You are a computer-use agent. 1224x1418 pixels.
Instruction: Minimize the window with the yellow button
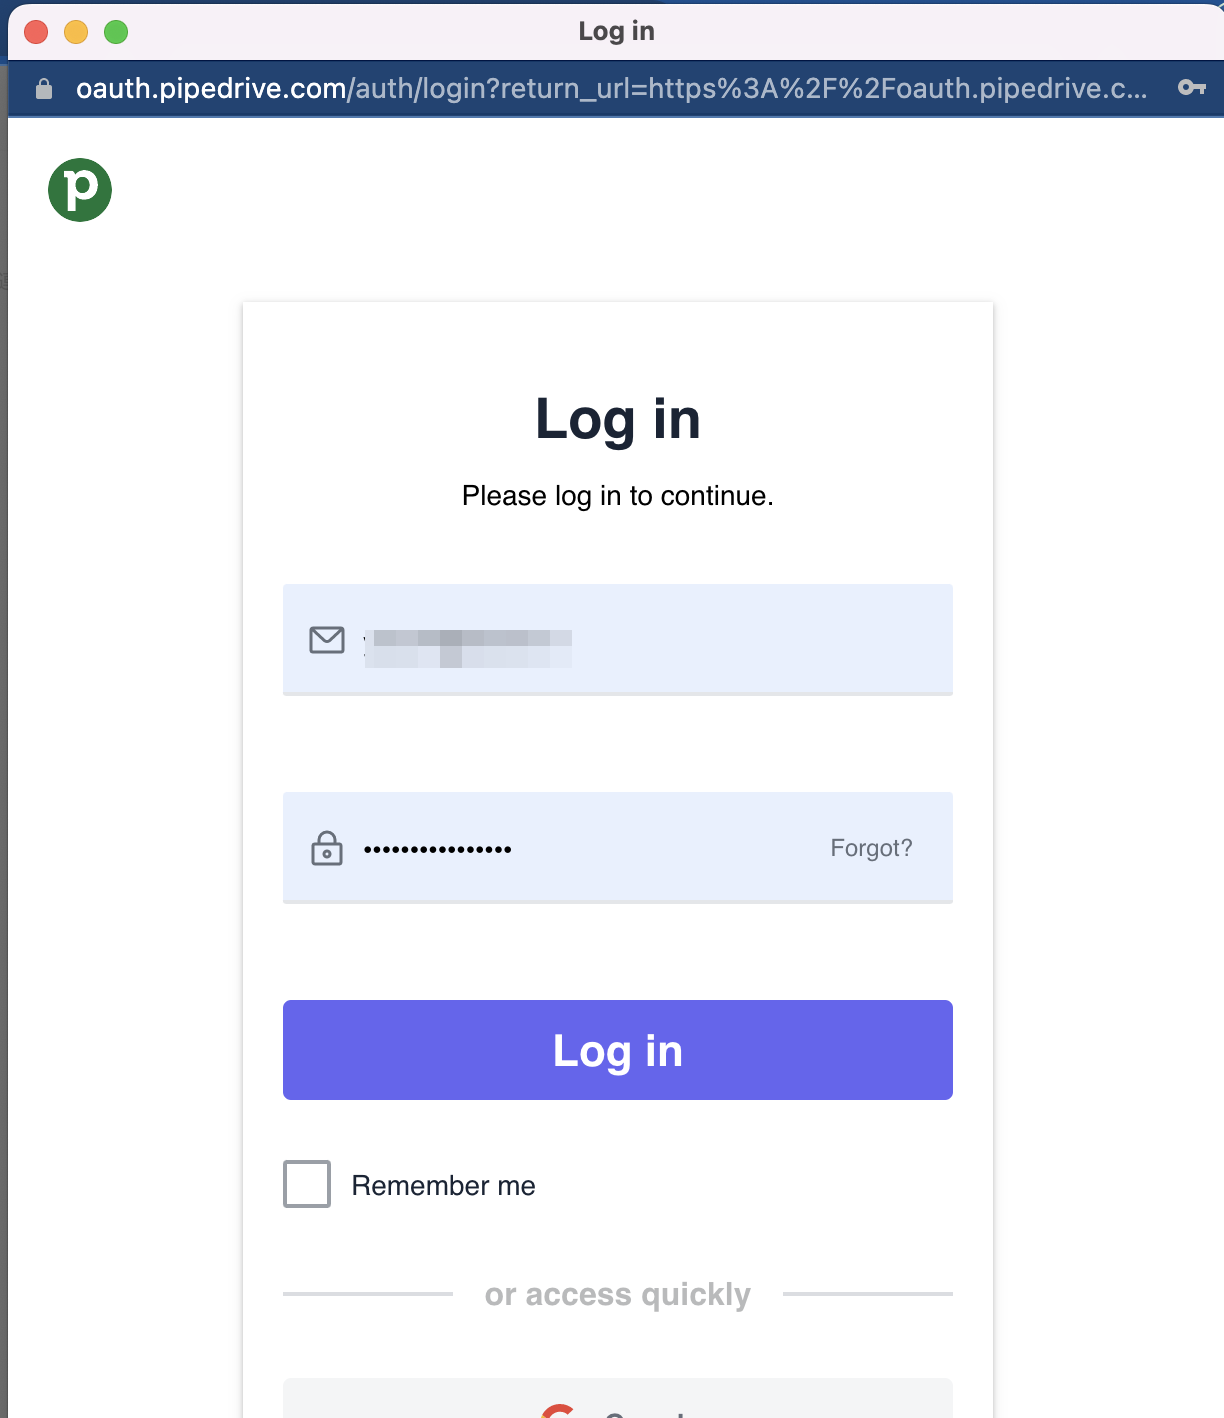click(x=76, y=32)
